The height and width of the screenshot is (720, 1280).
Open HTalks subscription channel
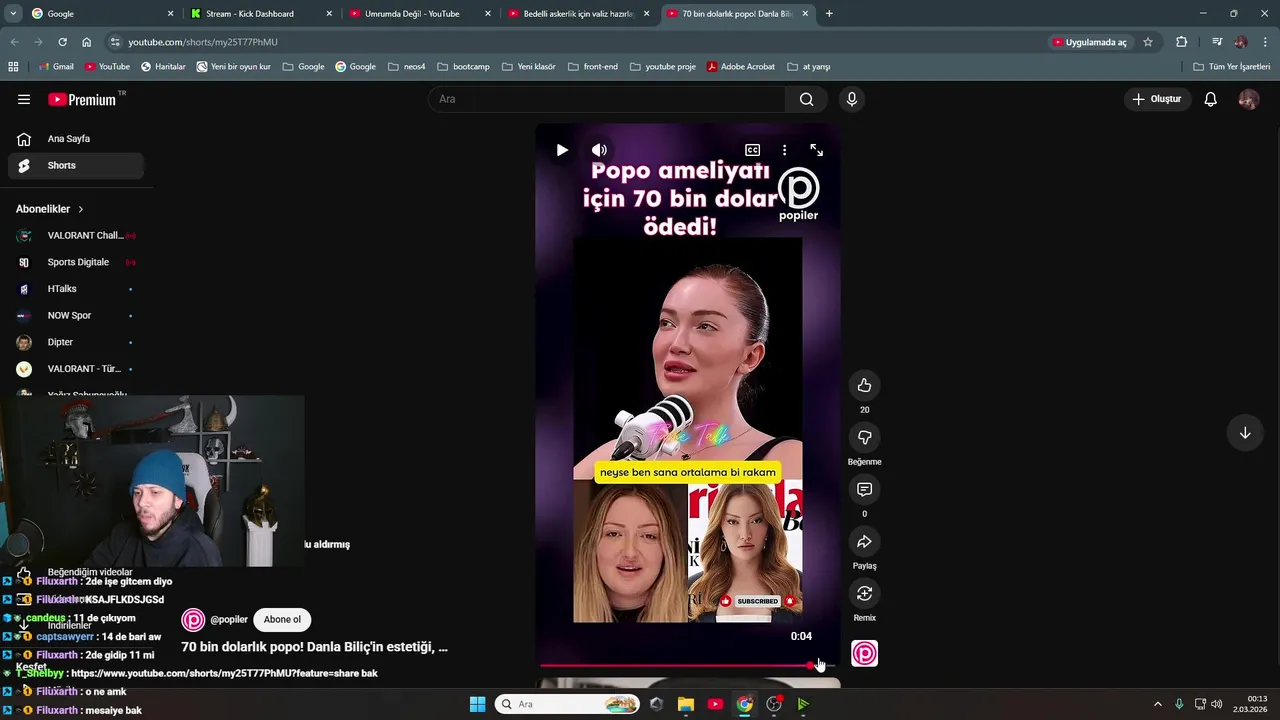click(x=76, y=289)
